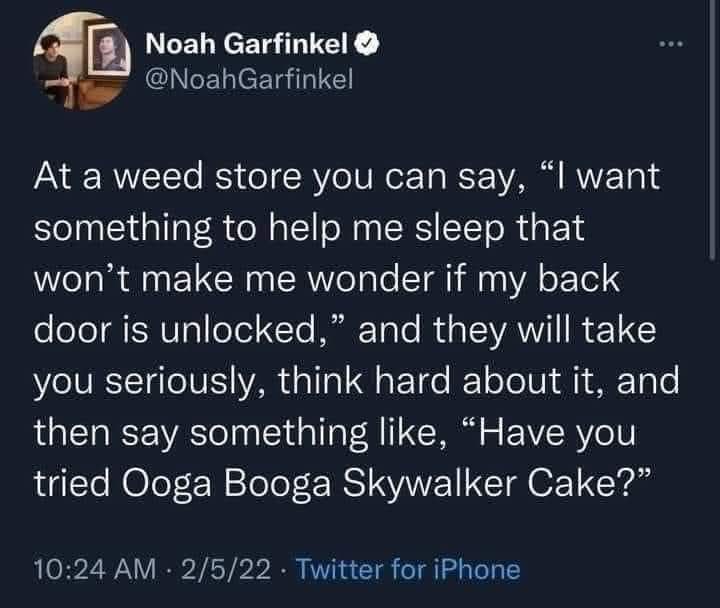
Task: Click the word 'seriously' in the tweet
Action: pos(178,383)
